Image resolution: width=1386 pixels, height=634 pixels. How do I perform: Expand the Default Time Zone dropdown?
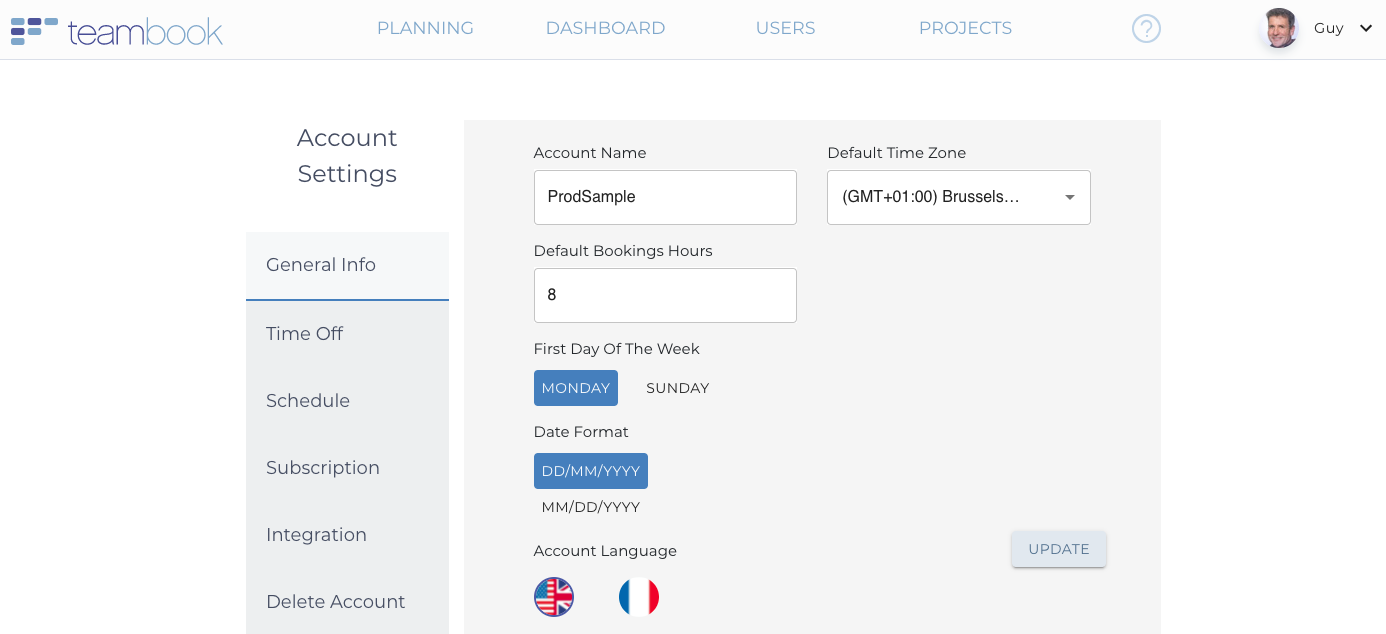tap(1069, 197)
